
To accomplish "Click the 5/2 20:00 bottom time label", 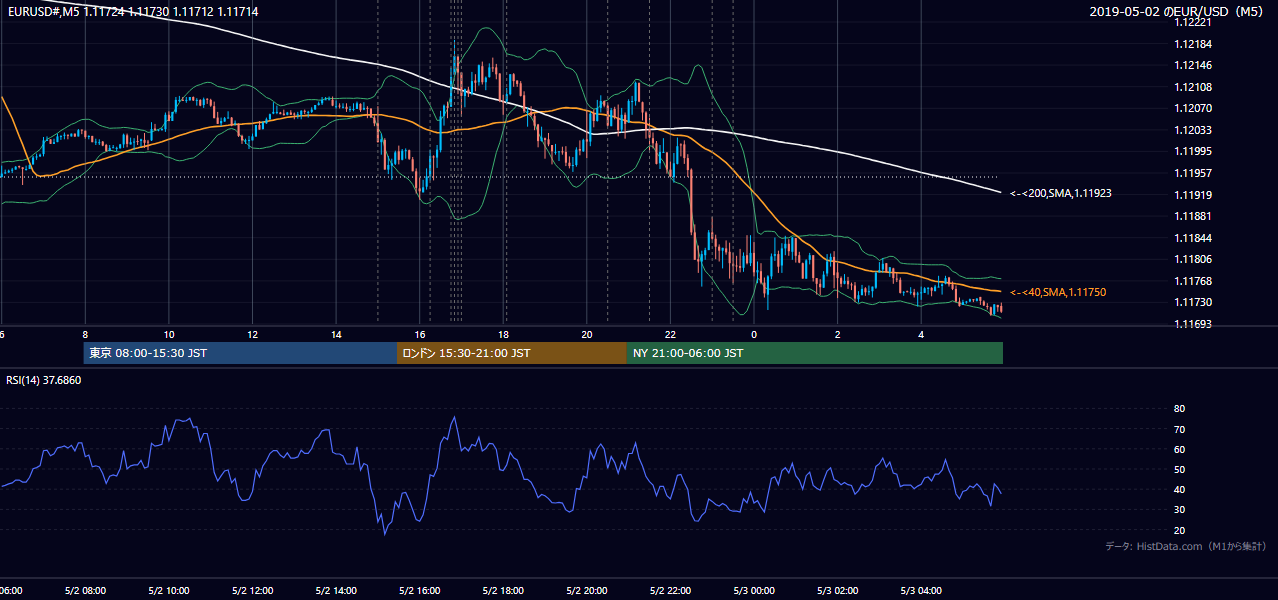I will (588, 591).
